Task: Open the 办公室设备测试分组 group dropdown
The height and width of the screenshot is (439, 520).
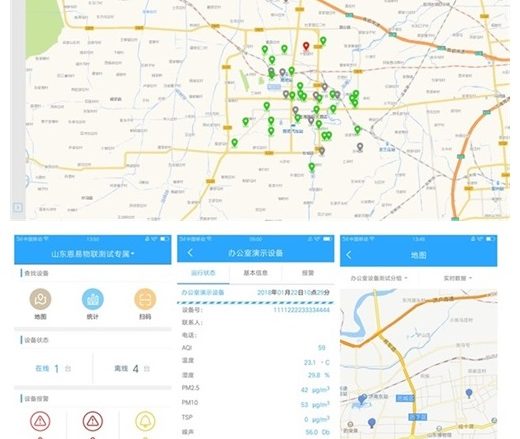Action: point(379,278)
